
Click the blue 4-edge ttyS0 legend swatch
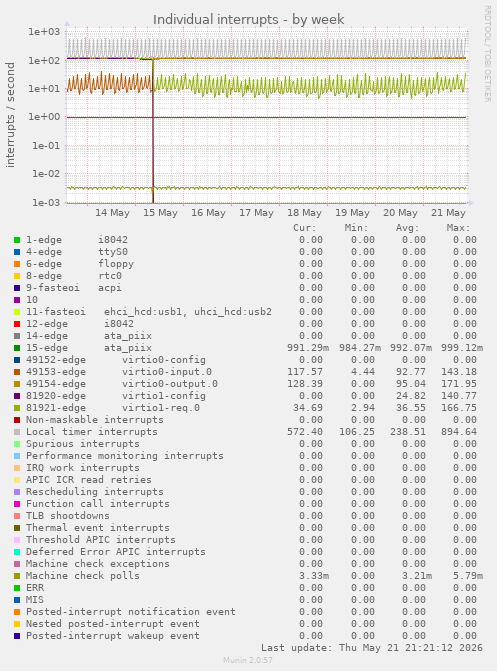17,252
